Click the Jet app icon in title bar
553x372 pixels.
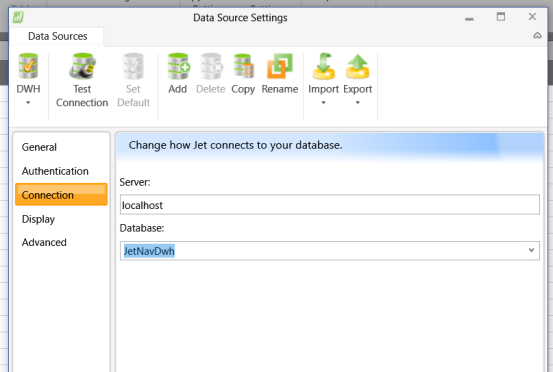click(x=18, y=17)
